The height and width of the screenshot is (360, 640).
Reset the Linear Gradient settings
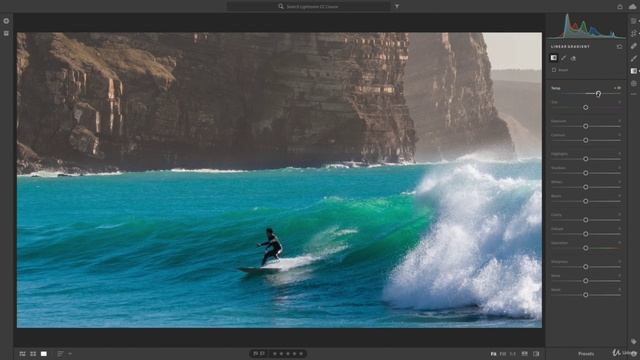tap(620, 47)
